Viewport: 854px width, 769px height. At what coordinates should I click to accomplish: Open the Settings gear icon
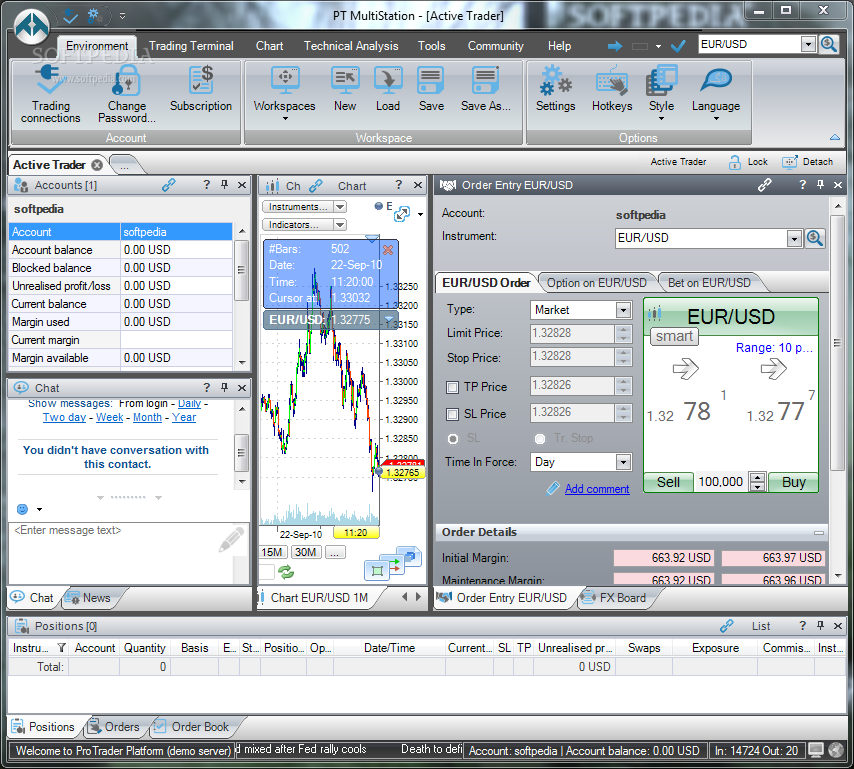(556, 80)
